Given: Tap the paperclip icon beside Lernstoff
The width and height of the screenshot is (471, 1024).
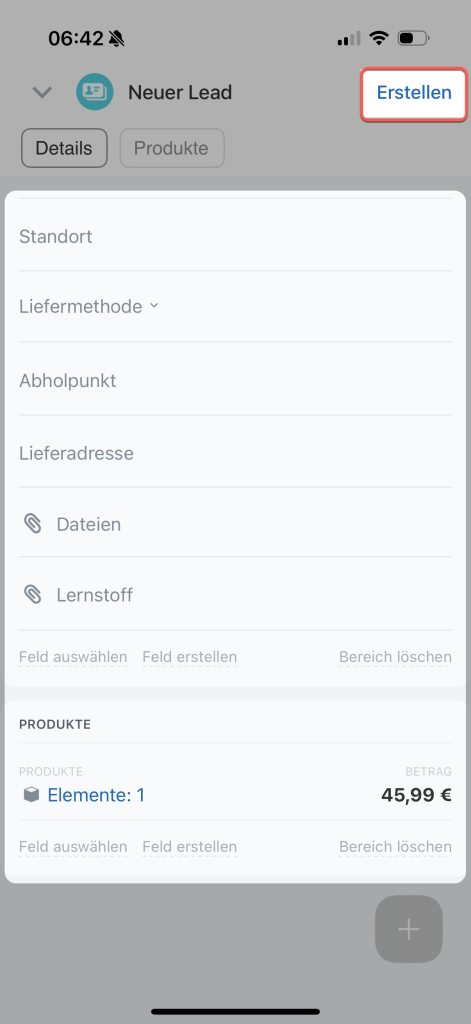Looking at the screenshot, I should point(33,594).
